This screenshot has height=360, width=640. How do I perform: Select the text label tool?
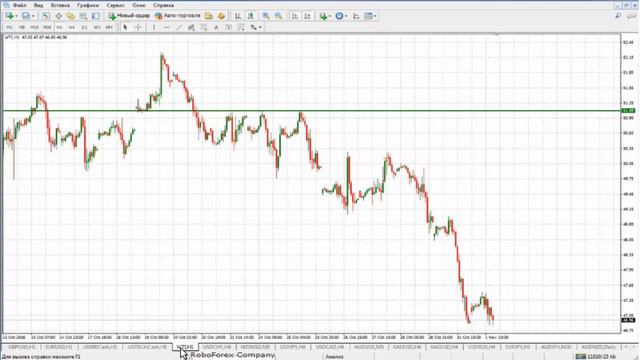229,27
